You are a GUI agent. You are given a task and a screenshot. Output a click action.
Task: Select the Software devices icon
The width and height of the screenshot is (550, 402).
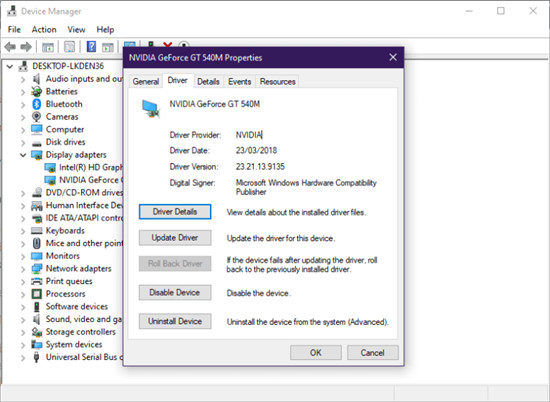(x=36, y=307)
